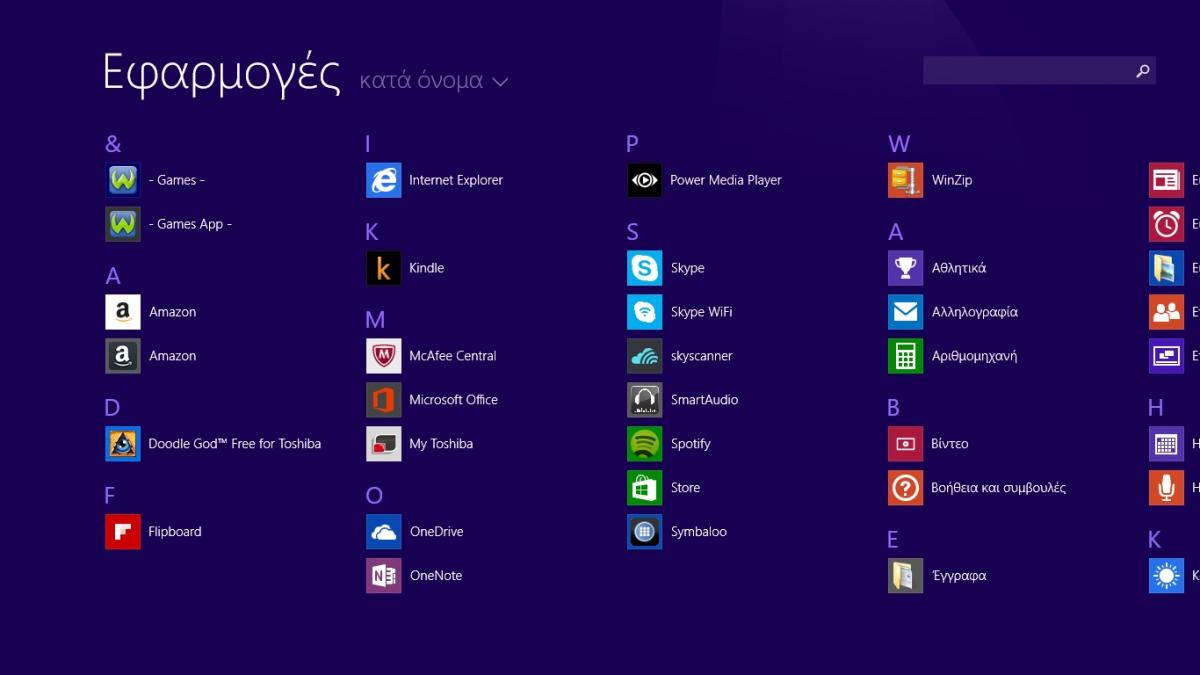Open the orange people contacts icon
Viewport: 1200px width, 675px height.
pos(1167,312)
